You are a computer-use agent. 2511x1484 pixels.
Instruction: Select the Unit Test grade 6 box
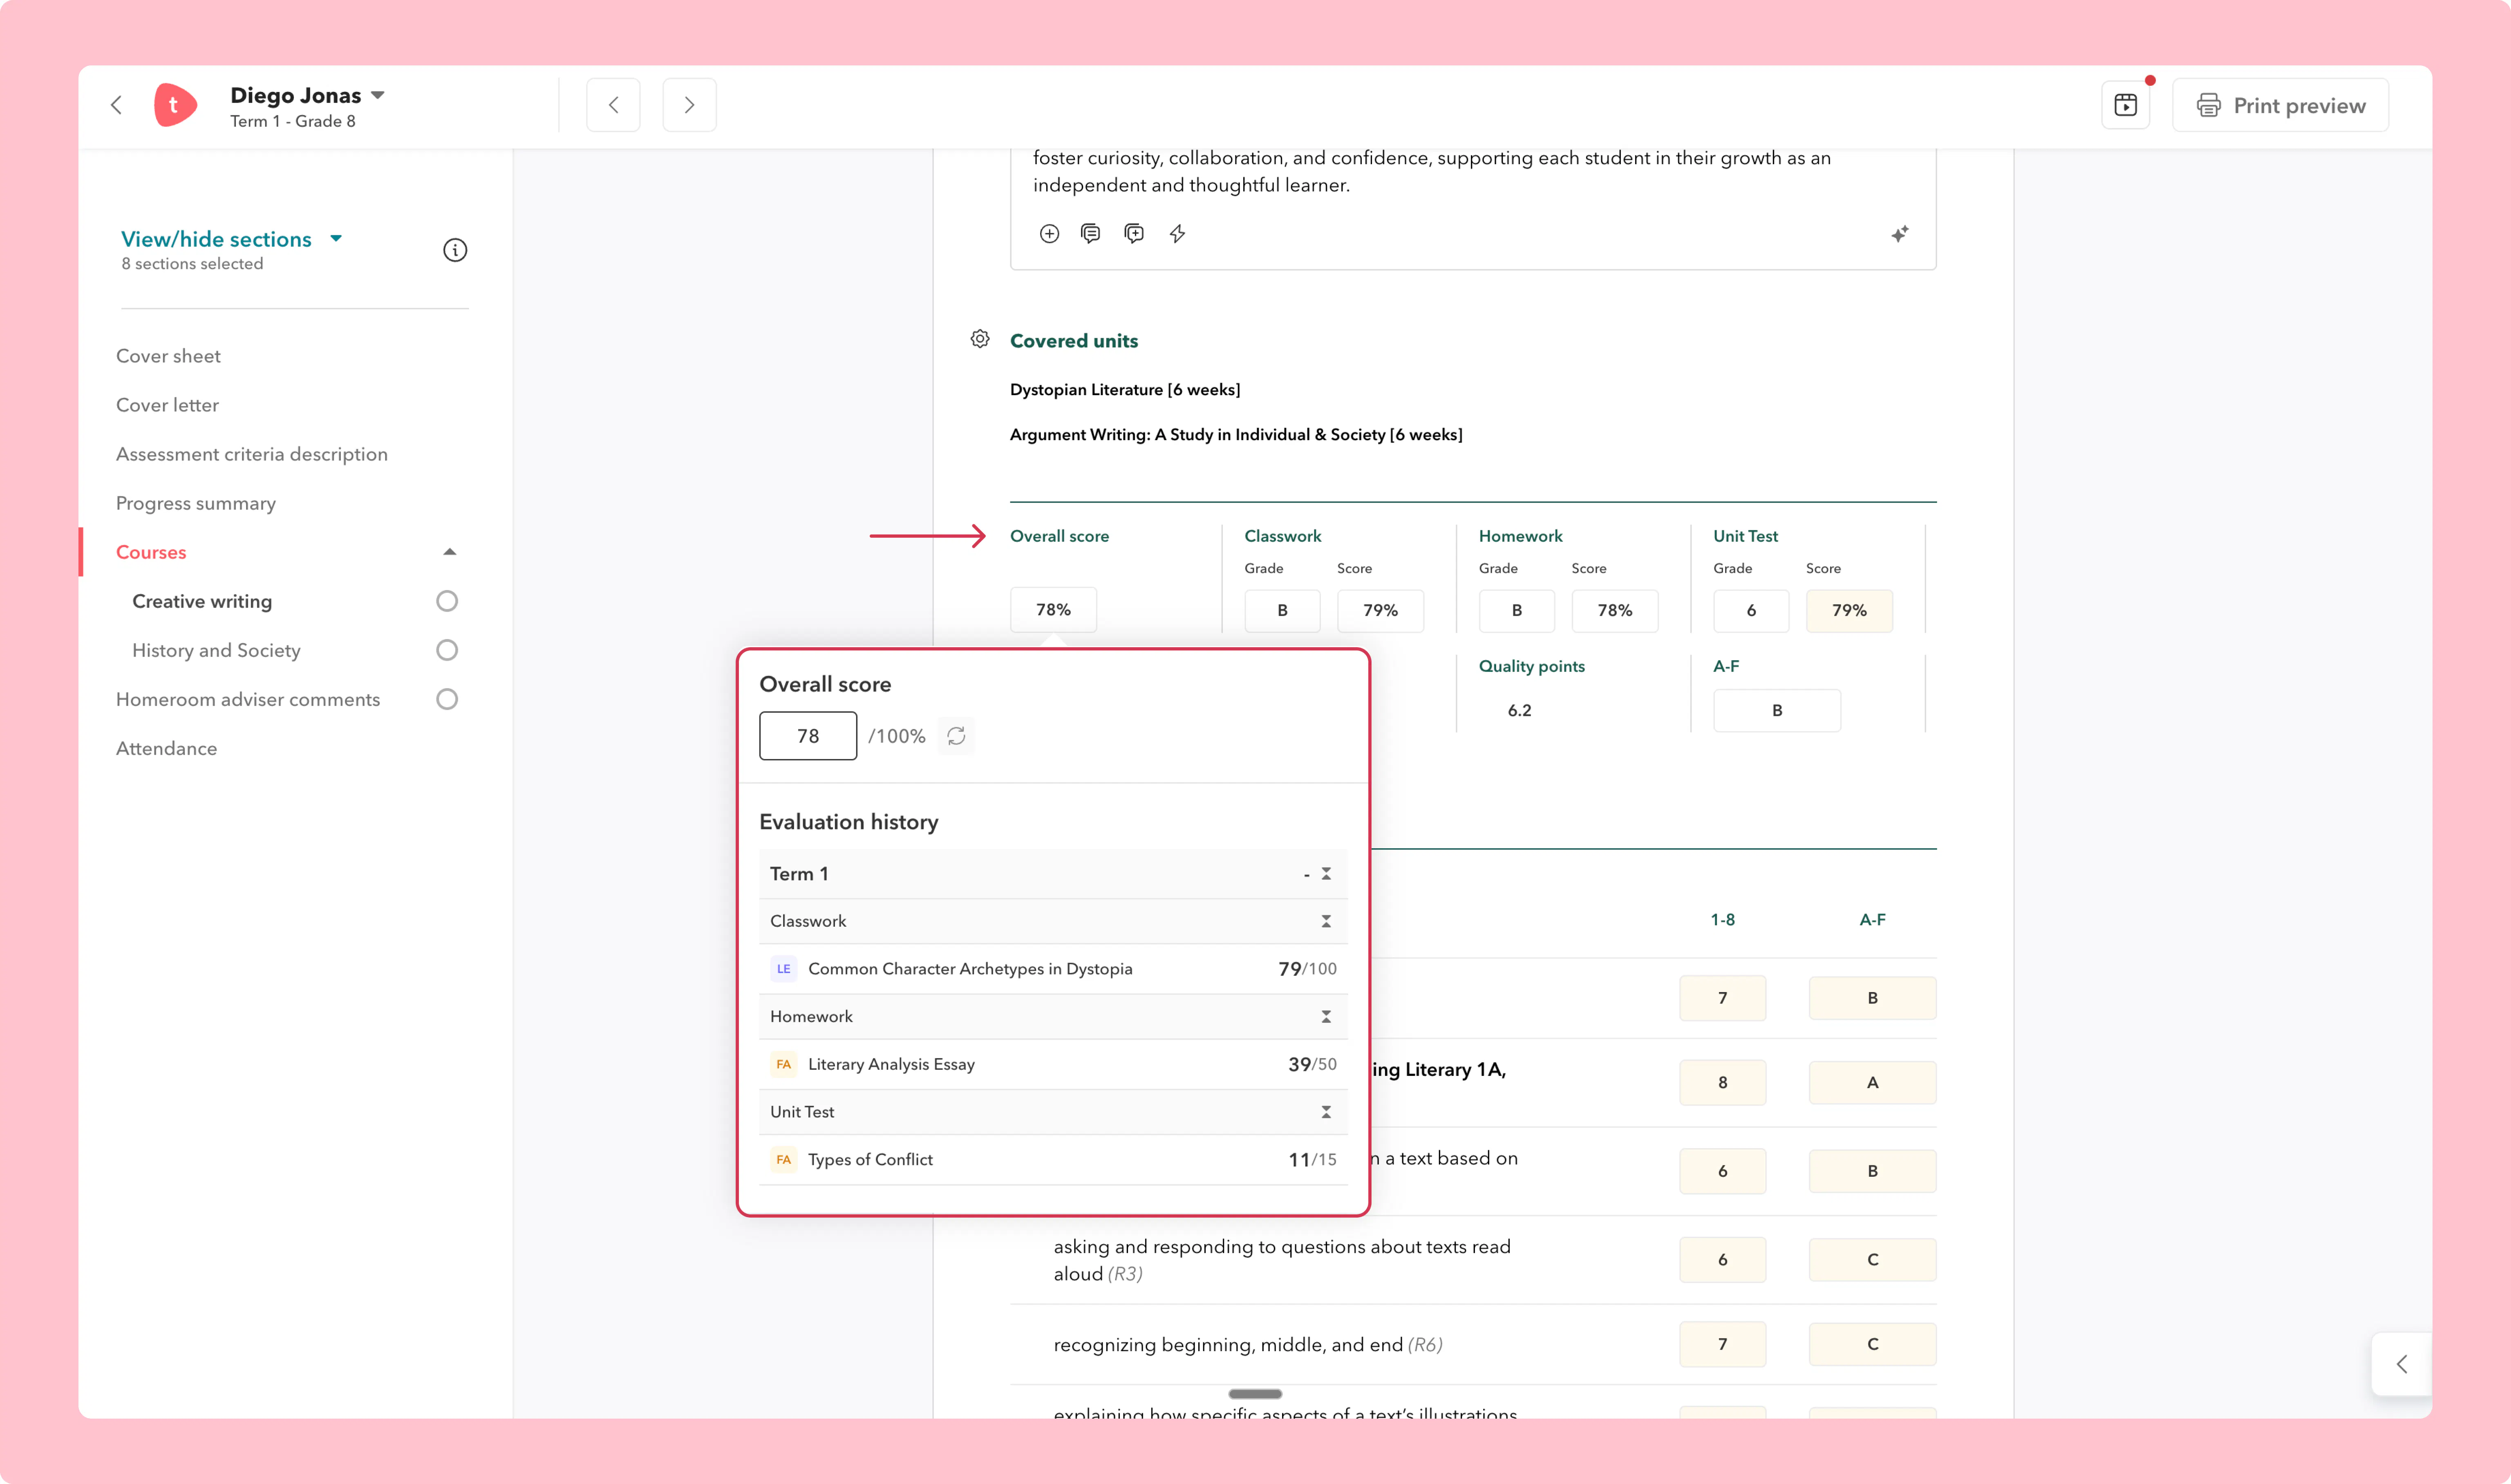[1751, 610]
